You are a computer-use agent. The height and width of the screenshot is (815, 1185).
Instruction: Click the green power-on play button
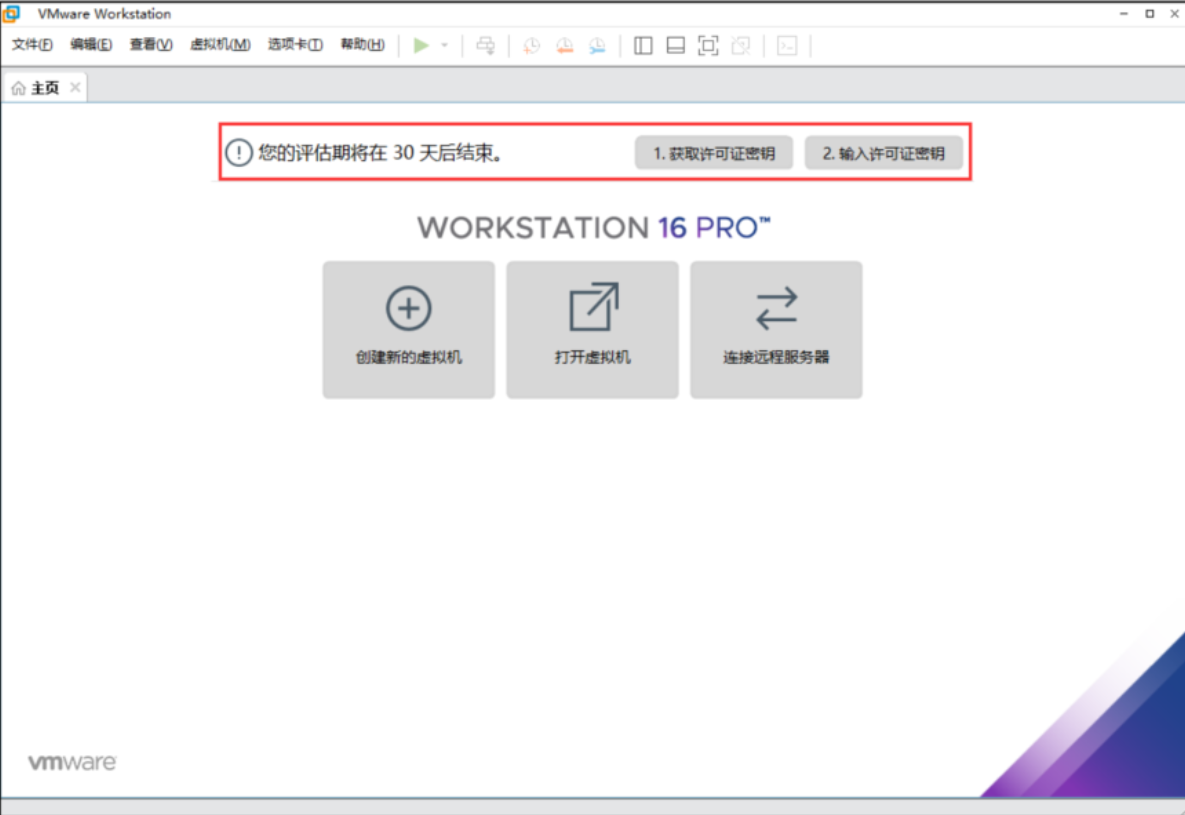tap(421, 45)
